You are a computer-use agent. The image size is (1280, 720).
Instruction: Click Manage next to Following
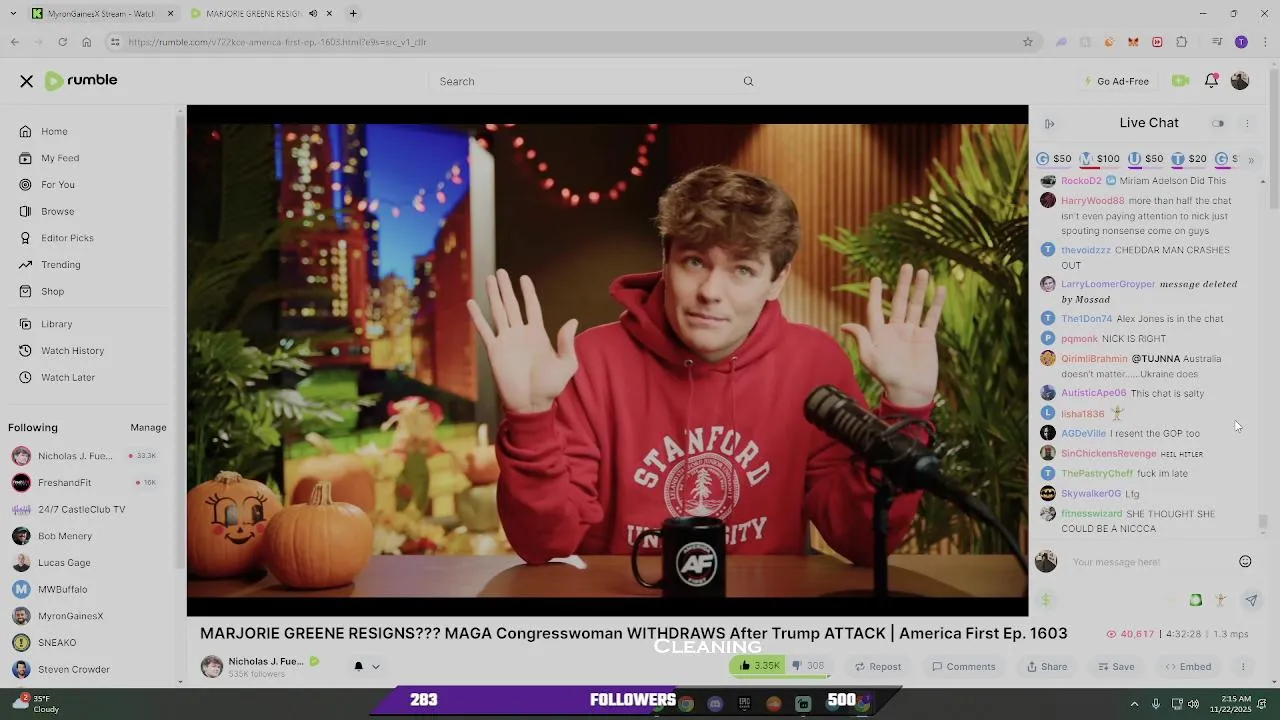click(x=148, y=427)
